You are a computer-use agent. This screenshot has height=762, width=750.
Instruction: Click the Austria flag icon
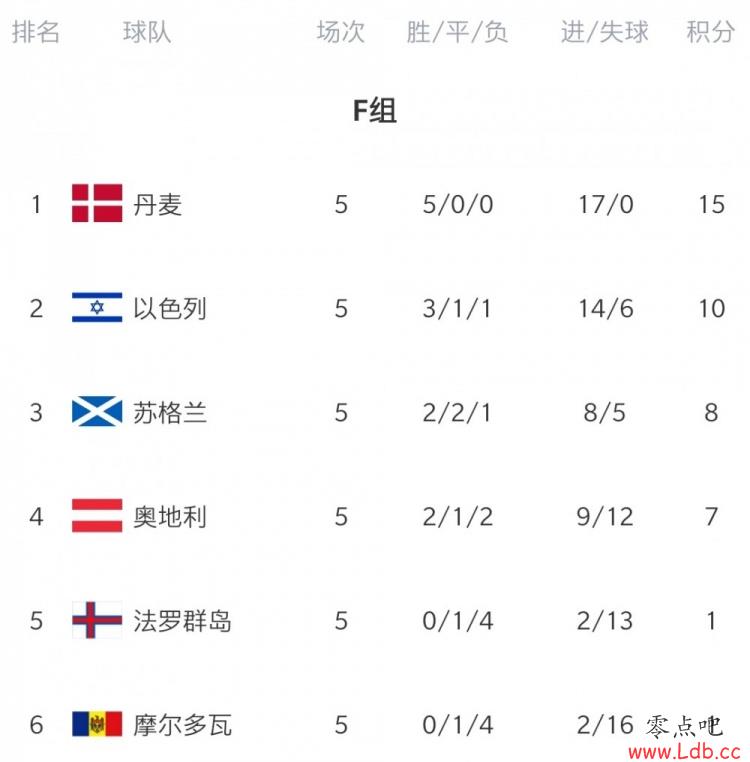click(97, 516)
